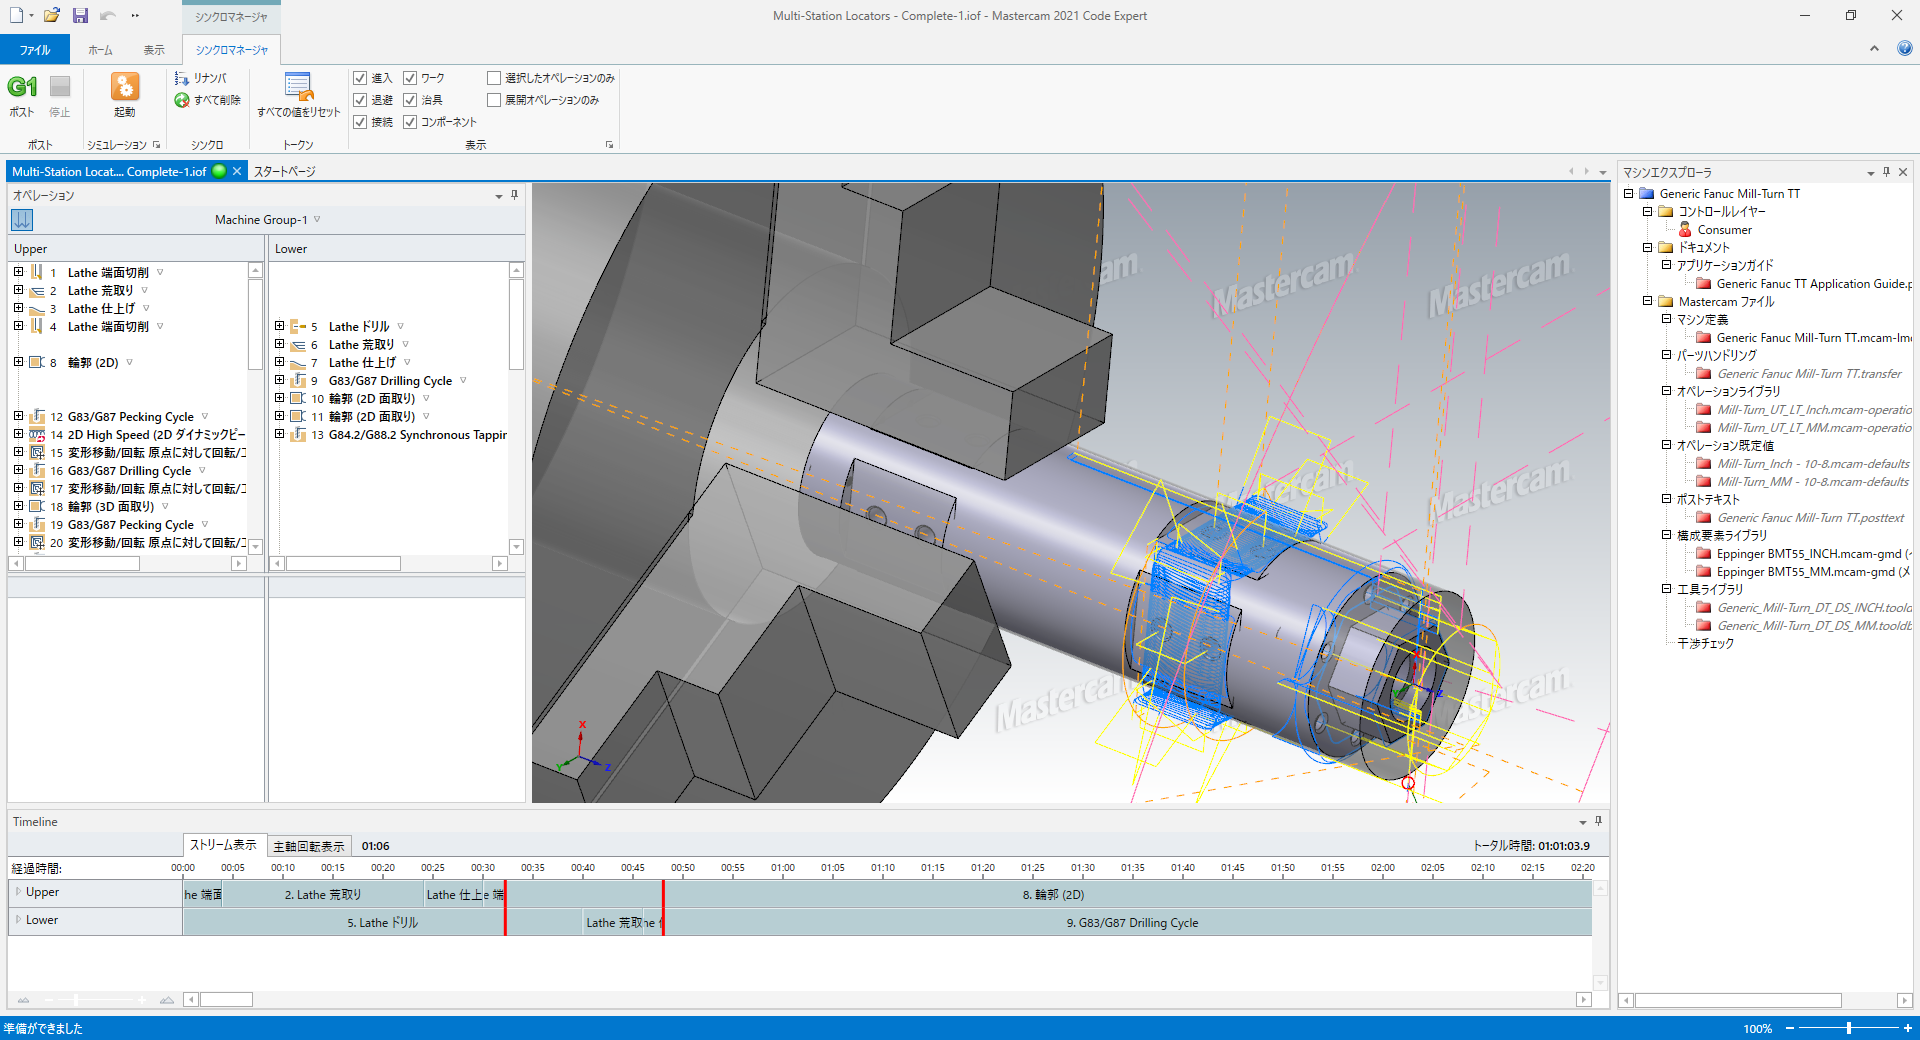This screenshot has height=1040, width=1920.
Task: Click the G1 Post (ポスト) icon
Action: [22, 87]
